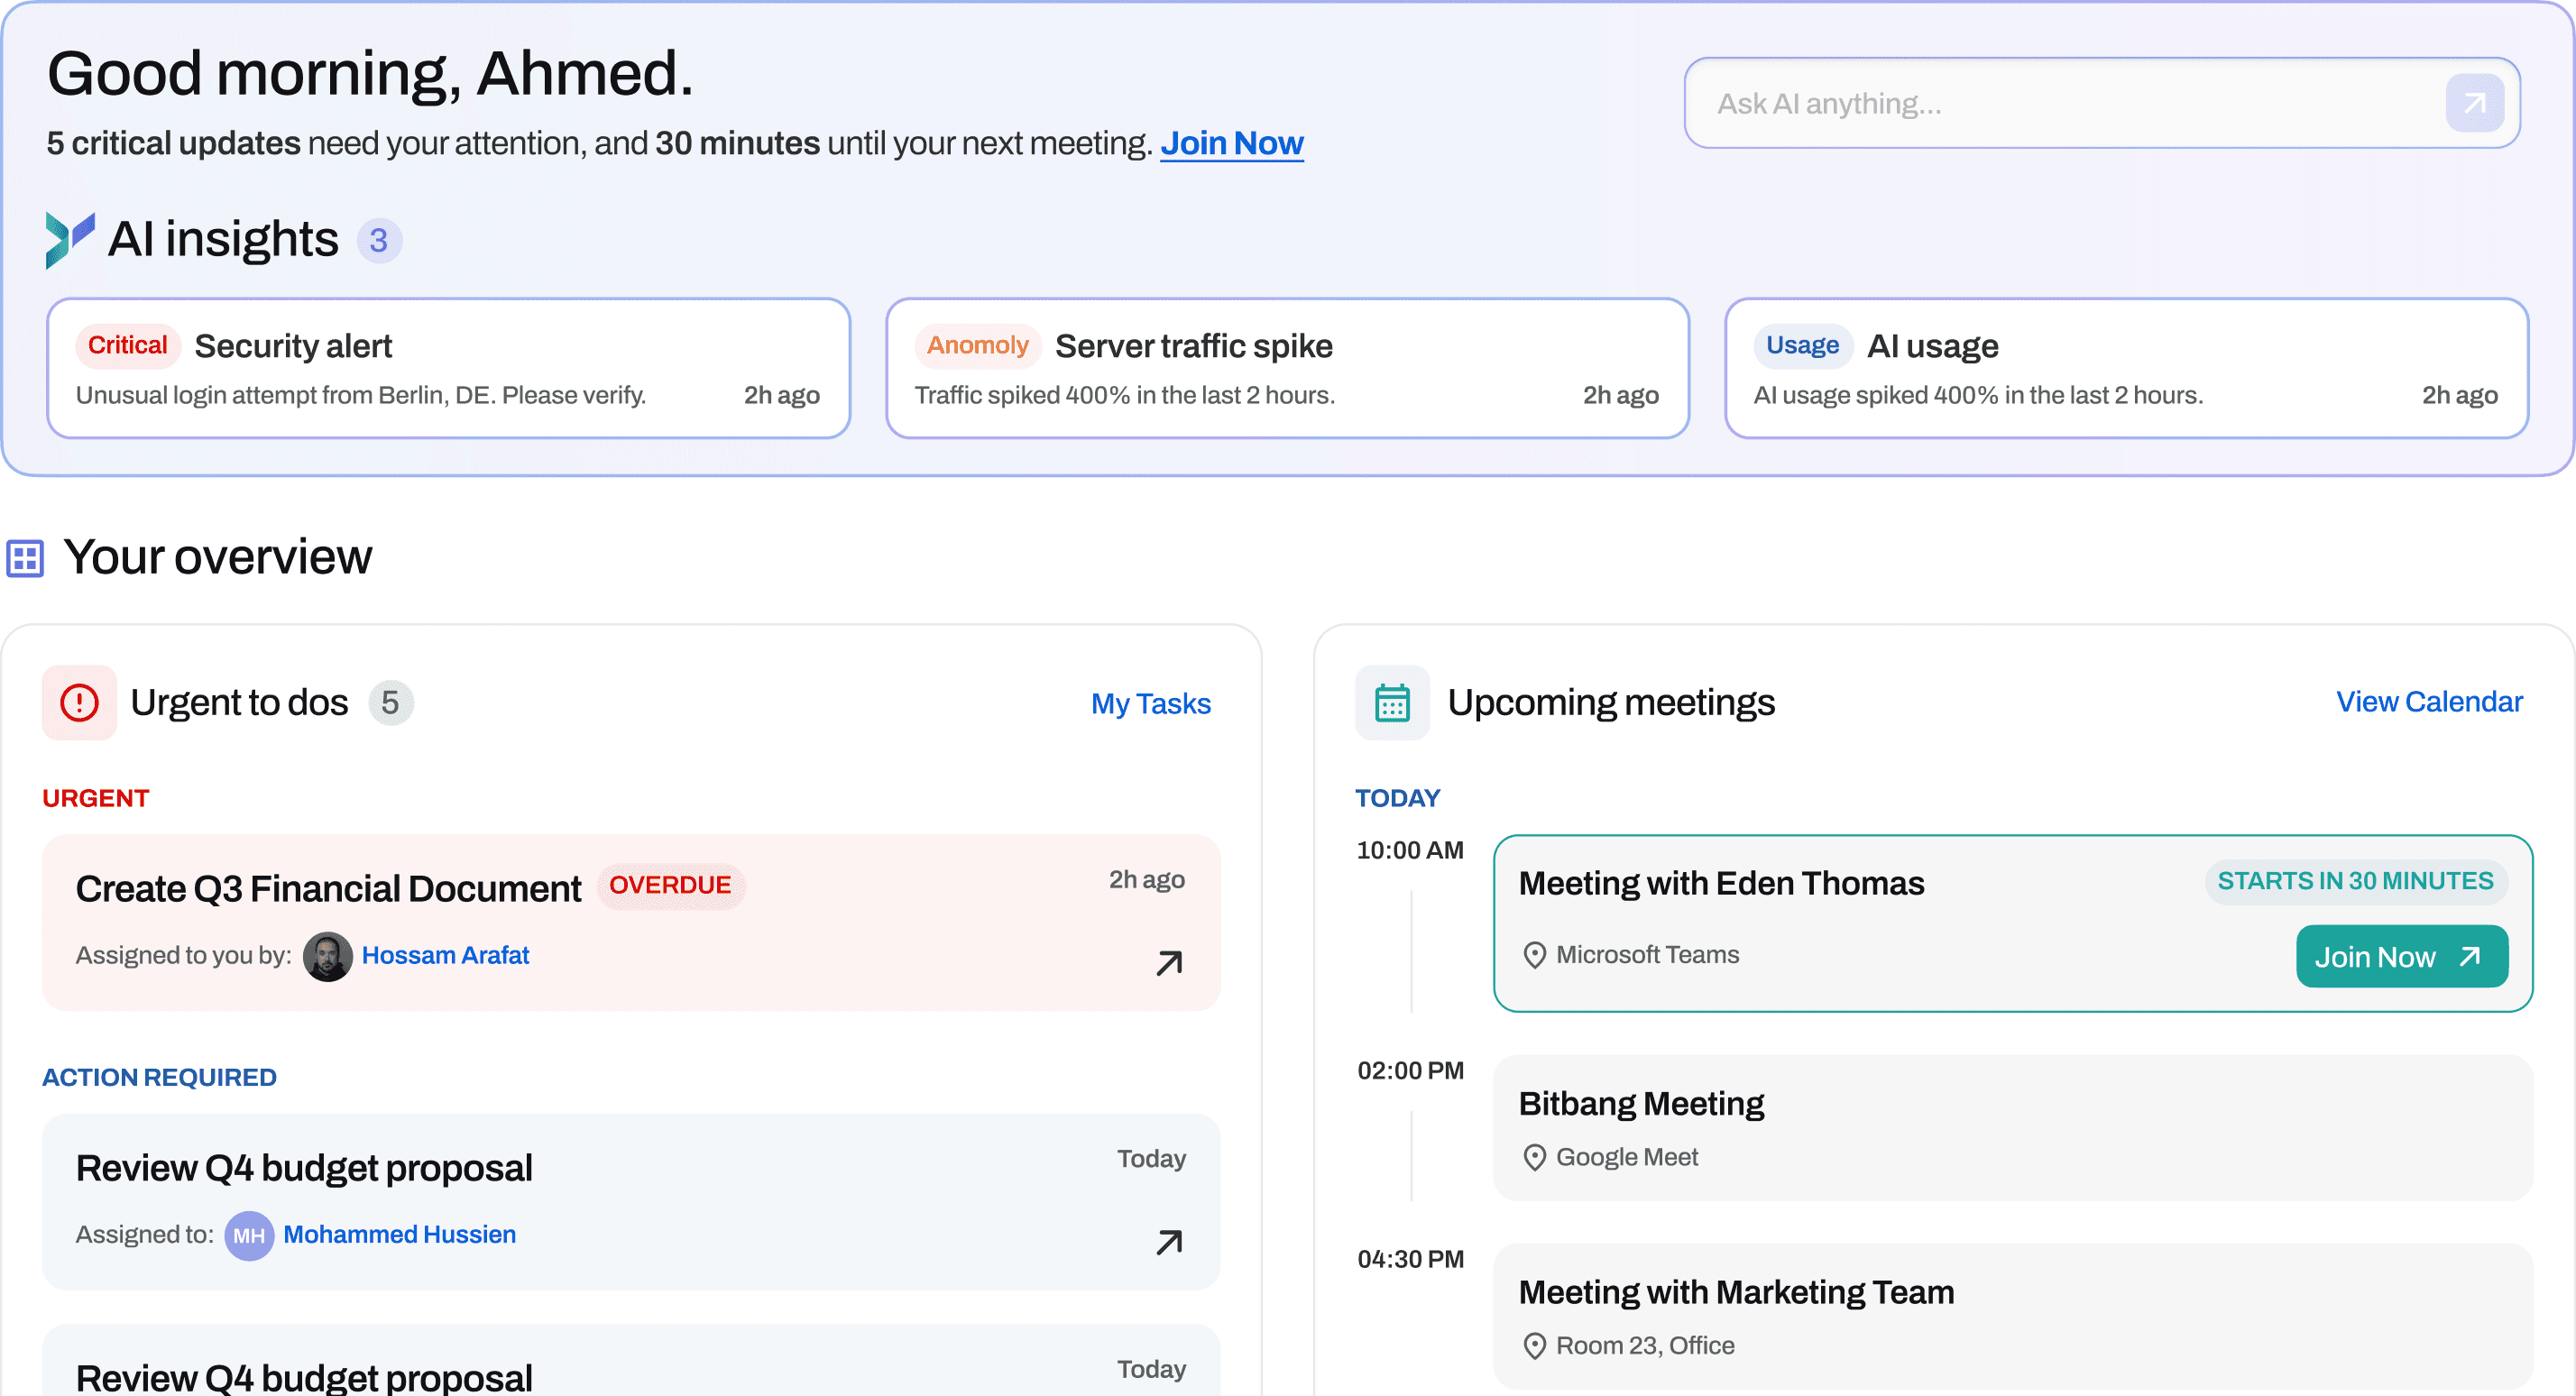Click Mohammed Hussien assignee name
The width and height of the screenshot is (2576, 1396).
(399, 1234)
